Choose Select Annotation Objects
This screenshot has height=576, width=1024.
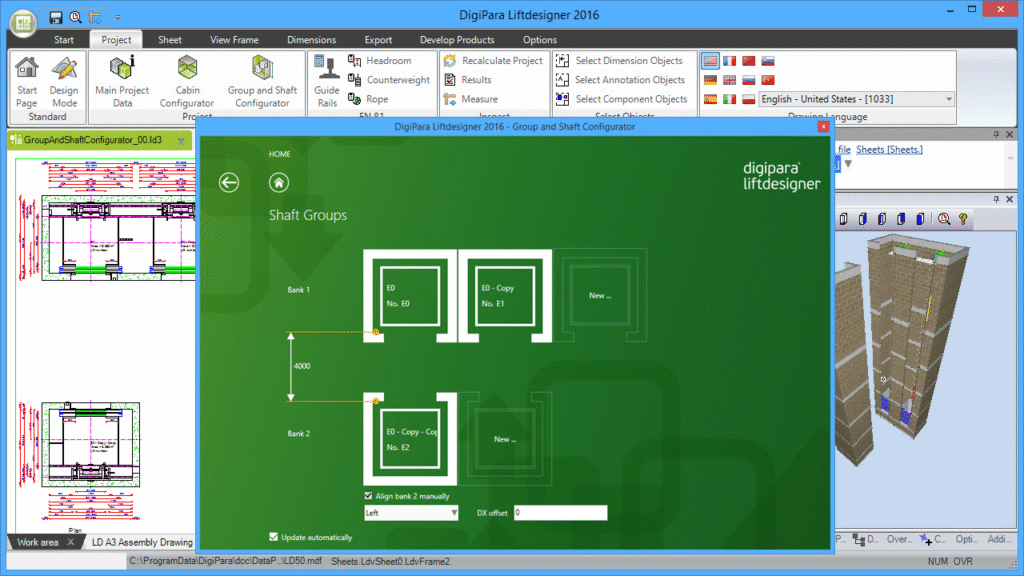[620, 80]
